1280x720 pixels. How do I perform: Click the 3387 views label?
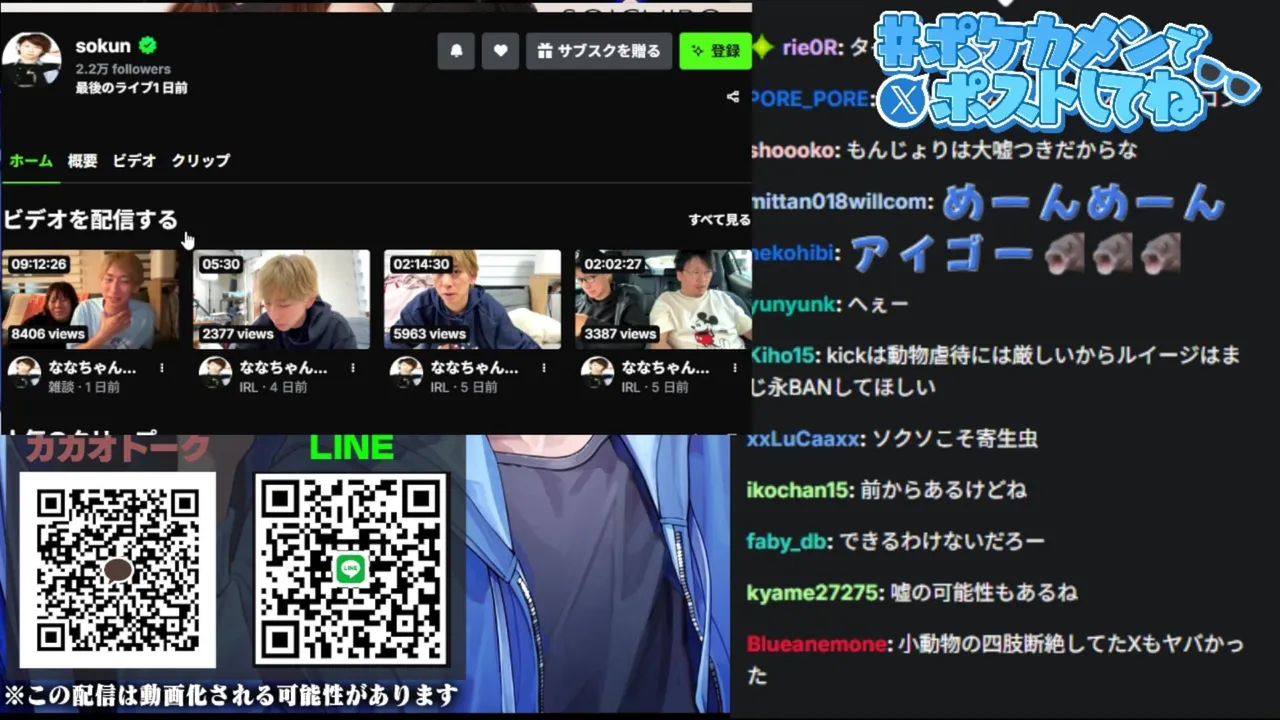coord(620,334)
